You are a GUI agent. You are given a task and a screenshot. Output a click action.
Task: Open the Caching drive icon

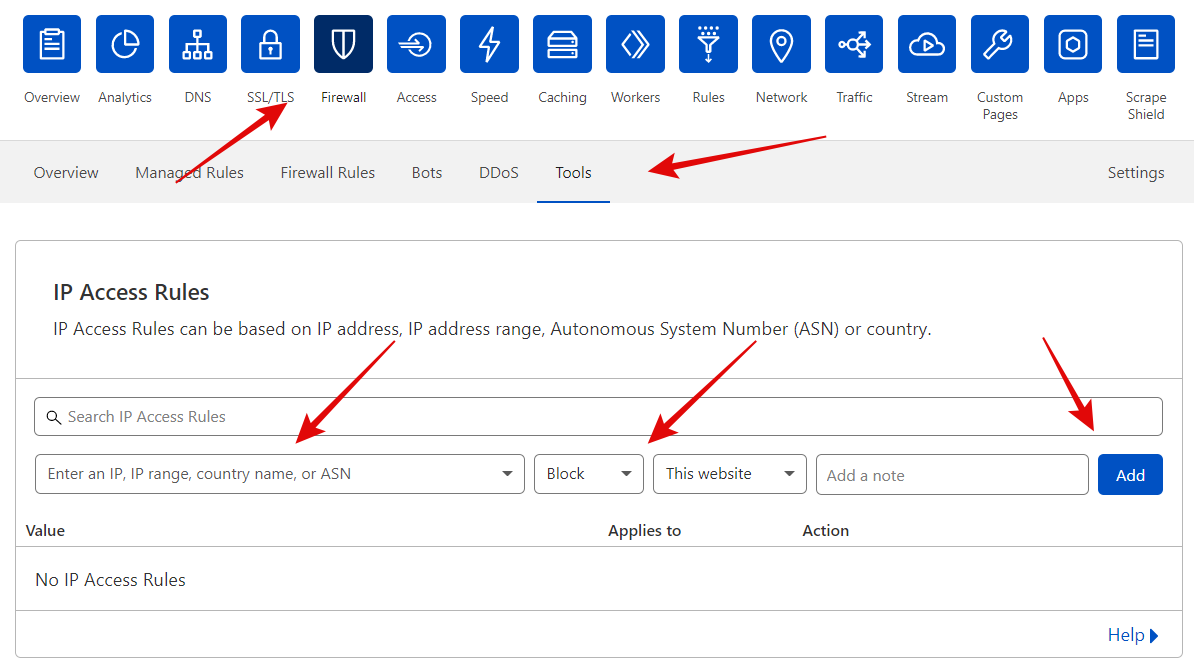(563, 44)
